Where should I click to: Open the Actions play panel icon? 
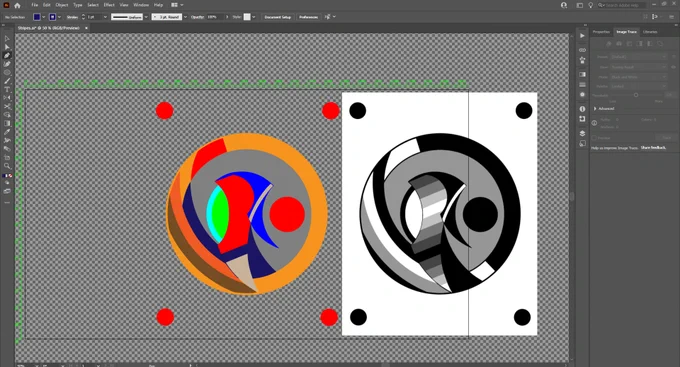pyautogui.click(x=582, y=36)
